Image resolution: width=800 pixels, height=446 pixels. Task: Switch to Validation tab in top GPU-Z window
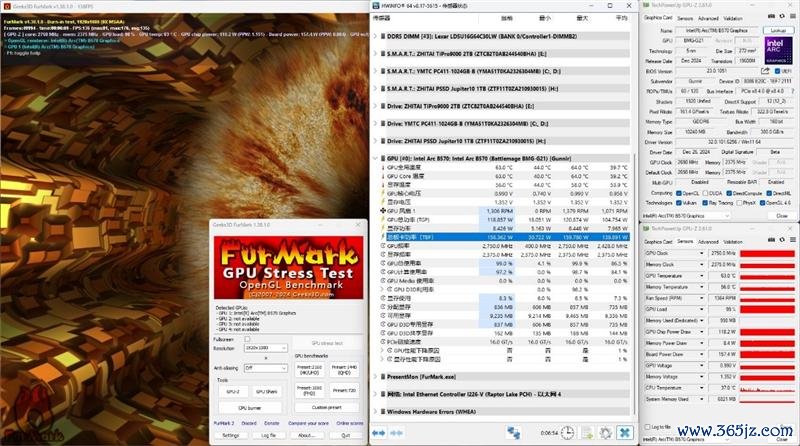(733, 18)
